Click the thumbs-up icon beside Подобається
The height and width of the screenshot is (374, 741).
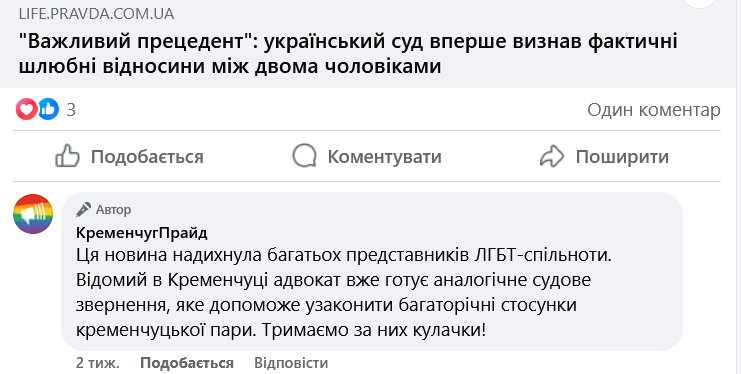67,156
